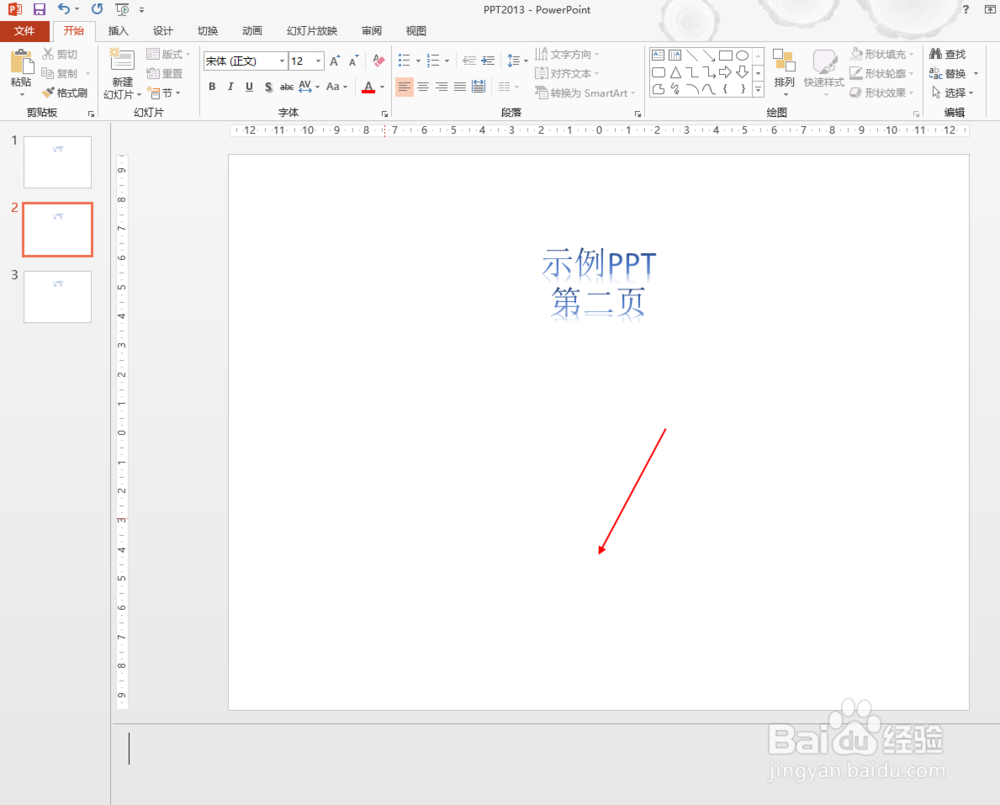Click the Reset (重置) slide button
This screenshot has width=1000, height=805.
tap(165, 73)
